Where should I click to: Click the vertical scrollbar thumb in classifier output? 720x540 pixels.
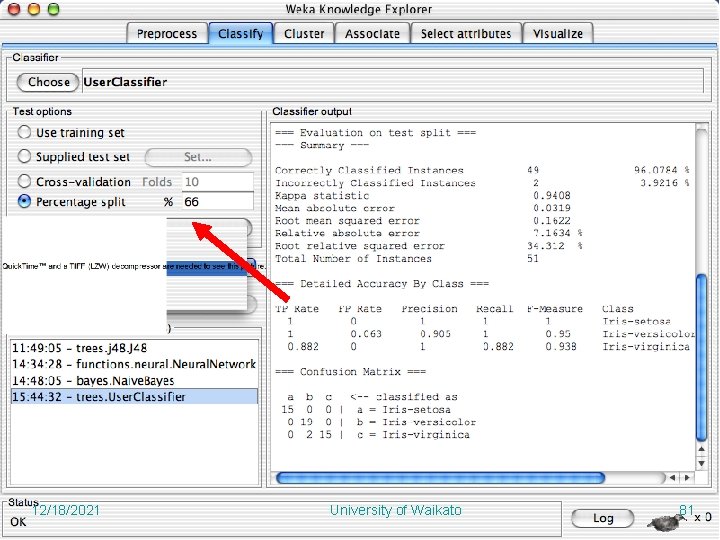pos(702,357)
